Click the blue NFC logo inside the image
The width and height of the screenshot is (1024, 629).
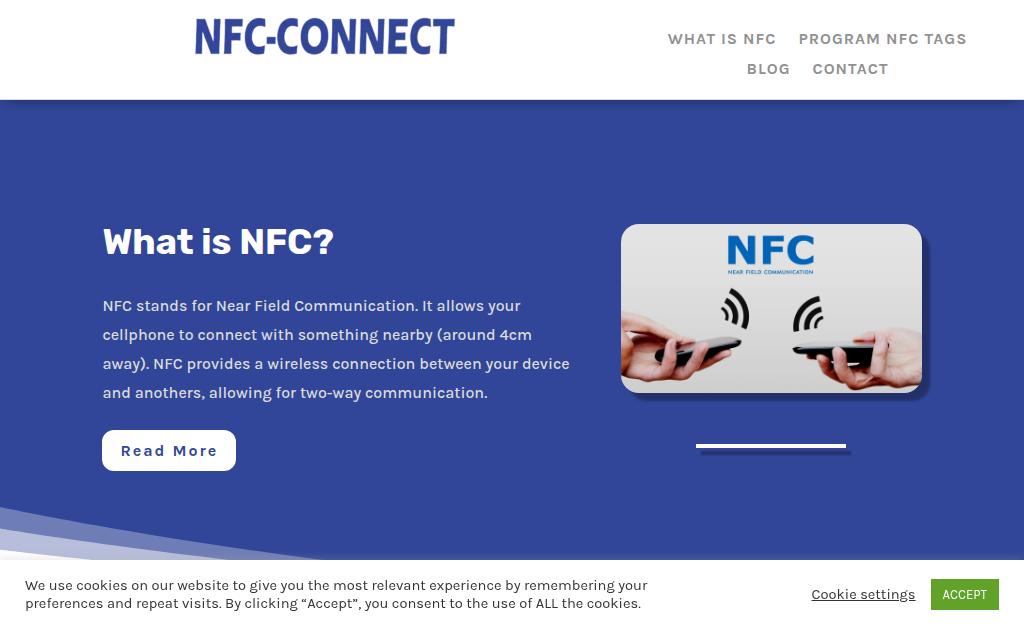(770, 249)
